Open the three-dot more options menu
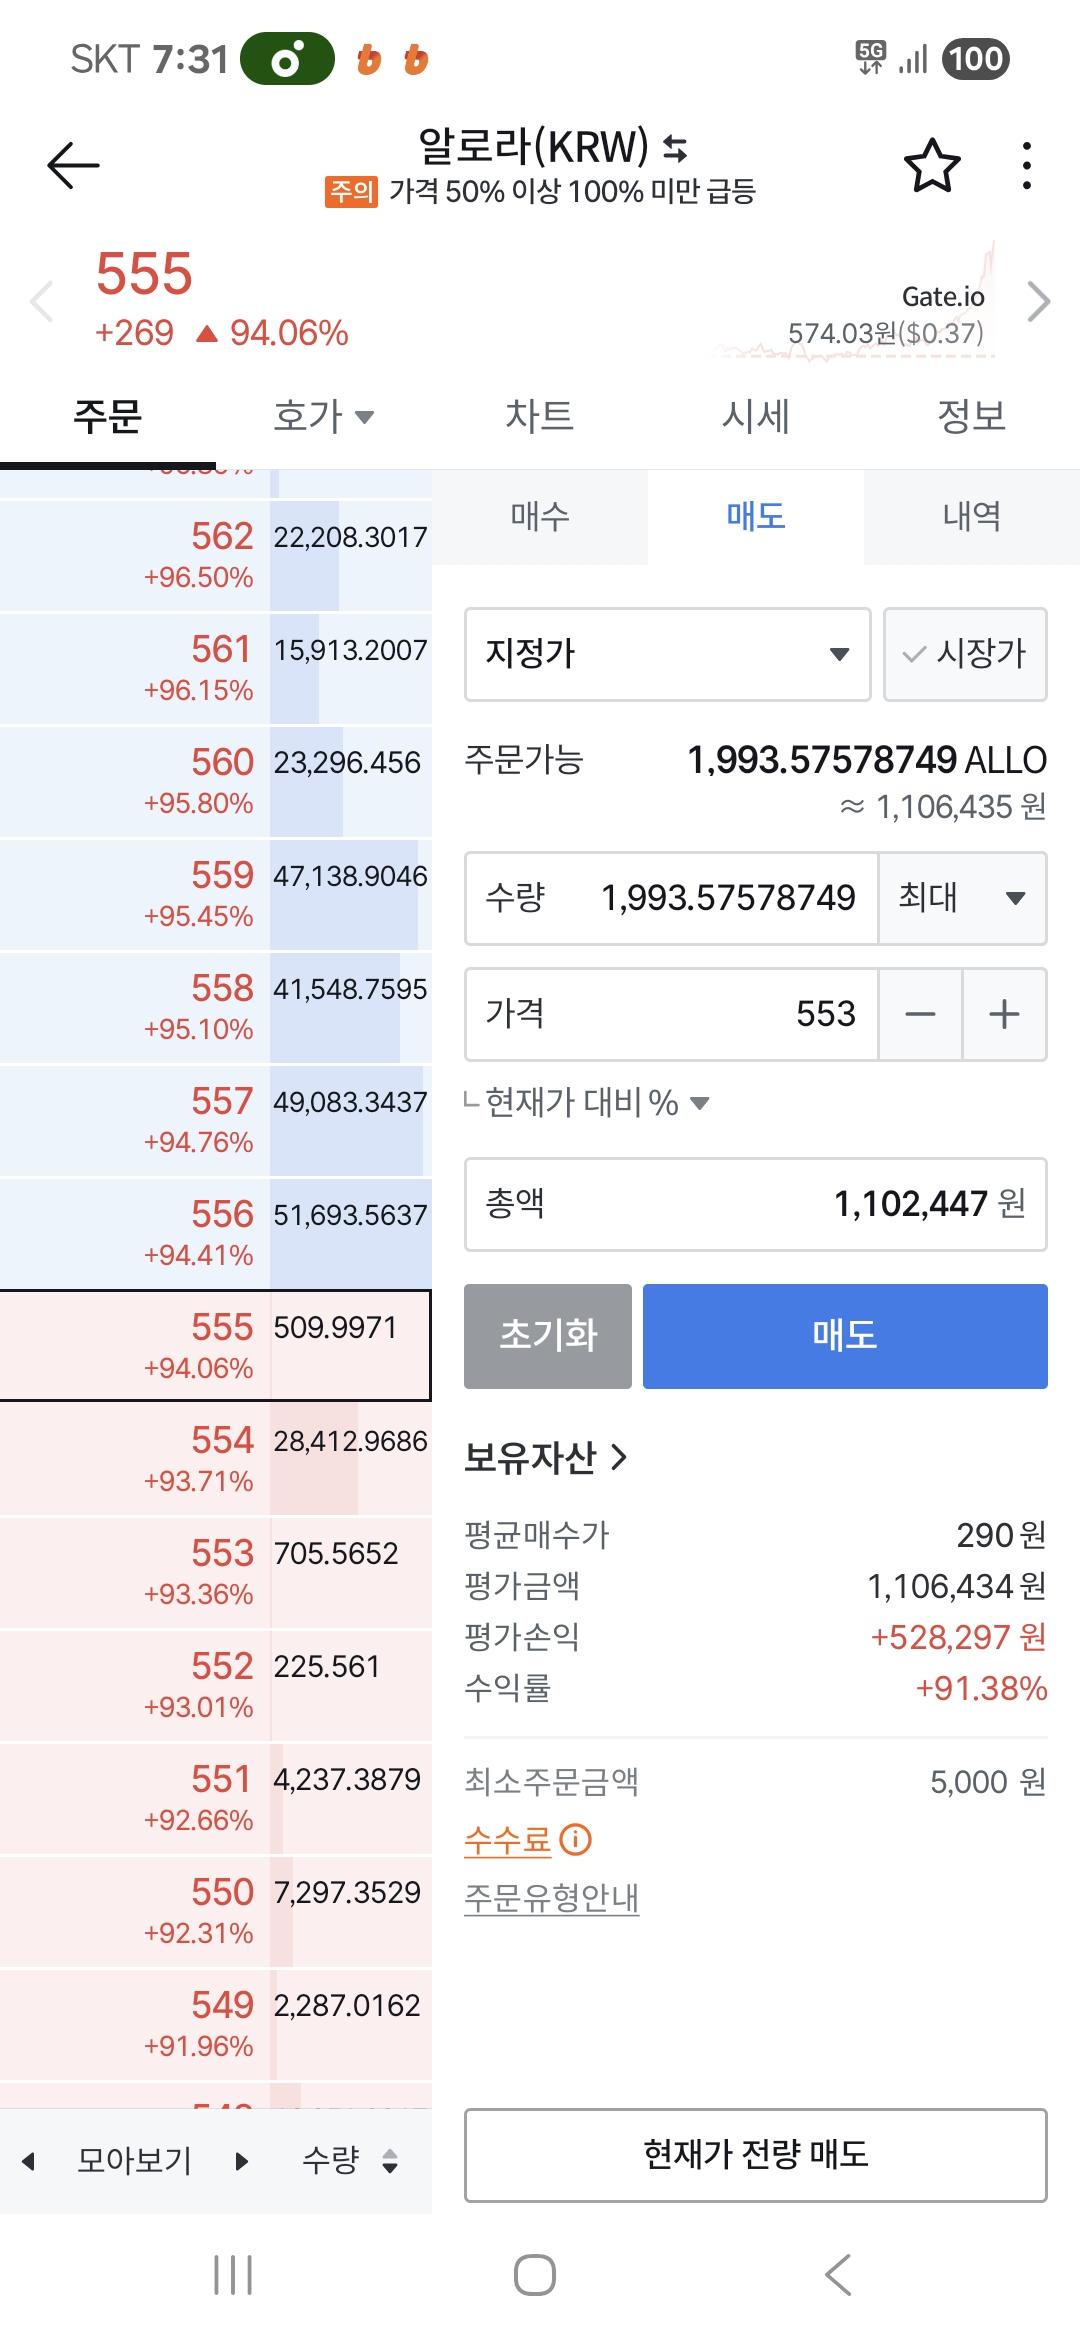 [1026, 165]
